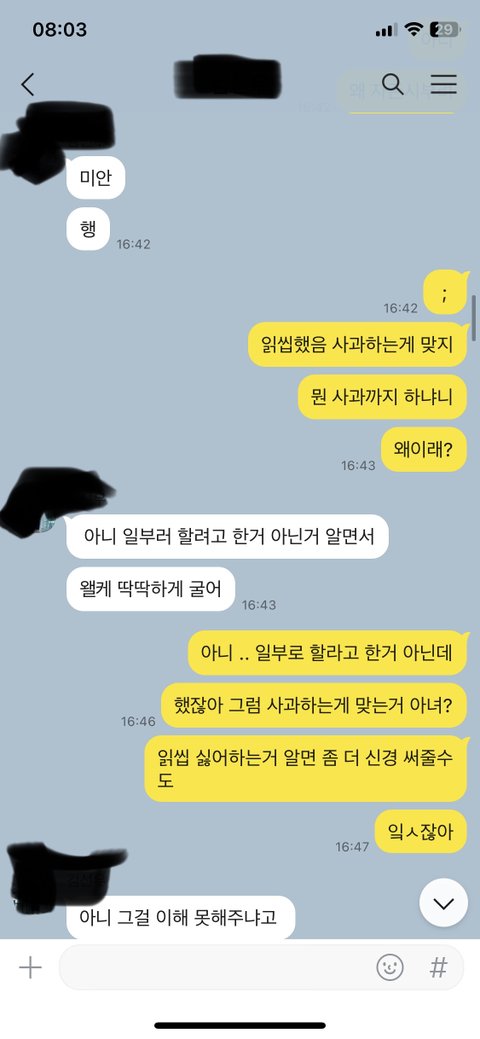Open chat search magnifier icon
Viewport: 480px width, 1039px height.
[x=392, y=84]
